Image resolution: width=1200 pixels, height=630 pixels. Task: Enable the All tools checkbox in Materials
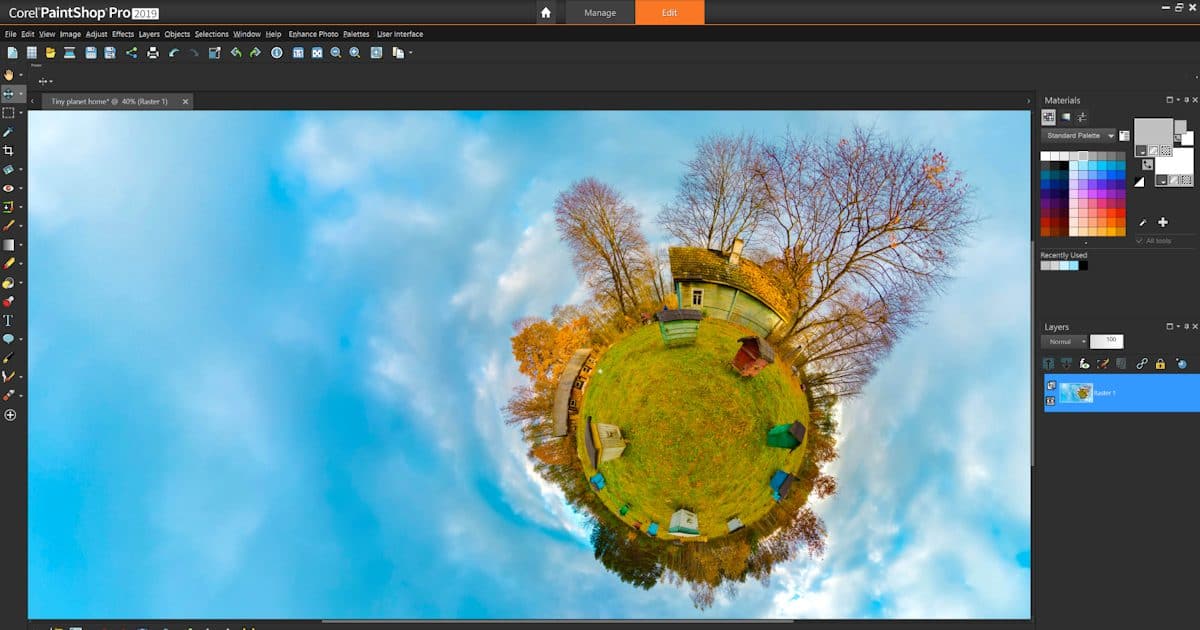pyautogui.click(x=1141, y=240)
